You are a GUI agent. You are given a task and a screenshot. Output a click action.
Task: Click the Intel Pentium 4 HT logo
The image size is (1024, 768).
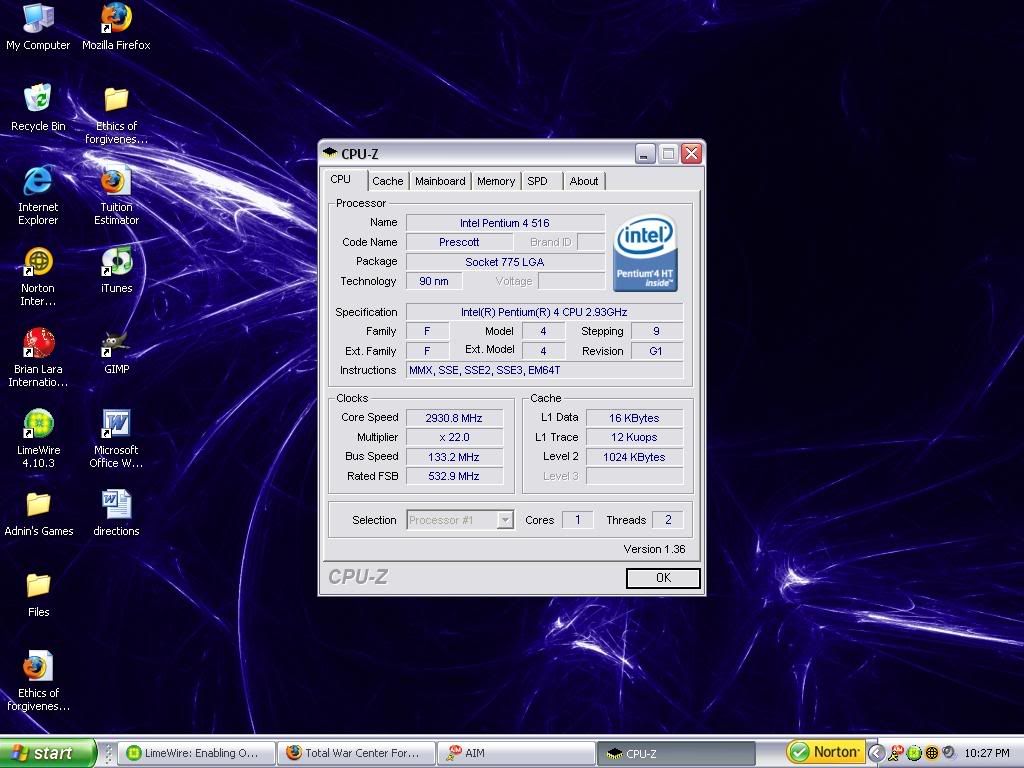coord(645,253)
